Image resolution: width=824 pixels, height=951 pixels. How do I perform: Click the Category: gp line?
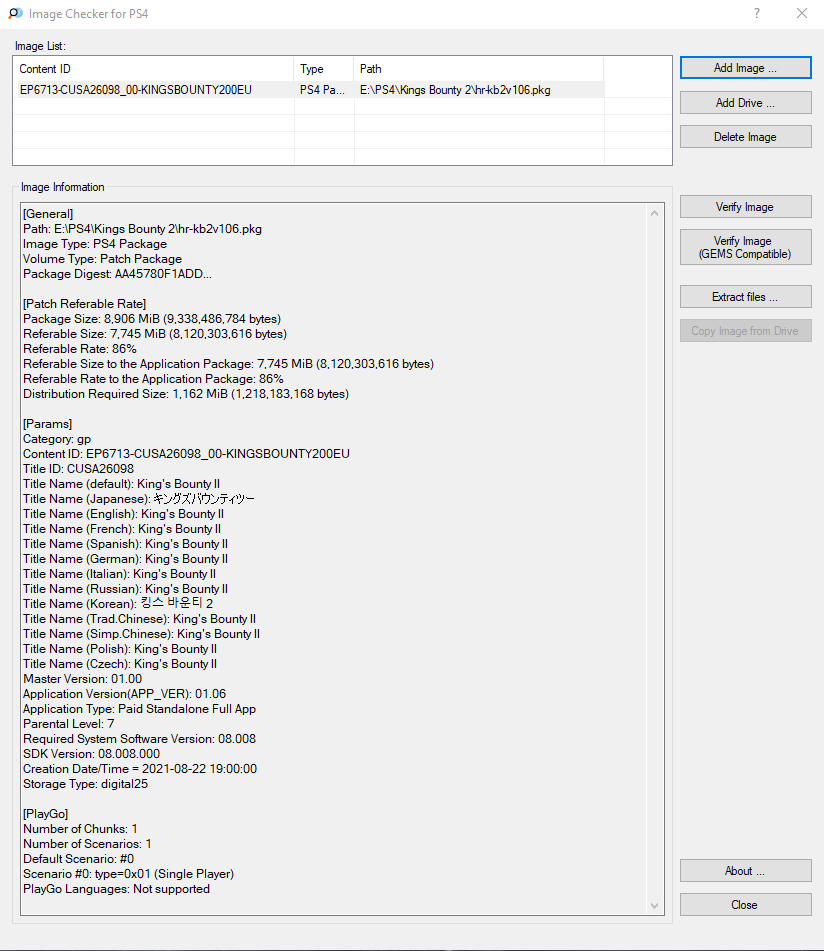(57, 439)
